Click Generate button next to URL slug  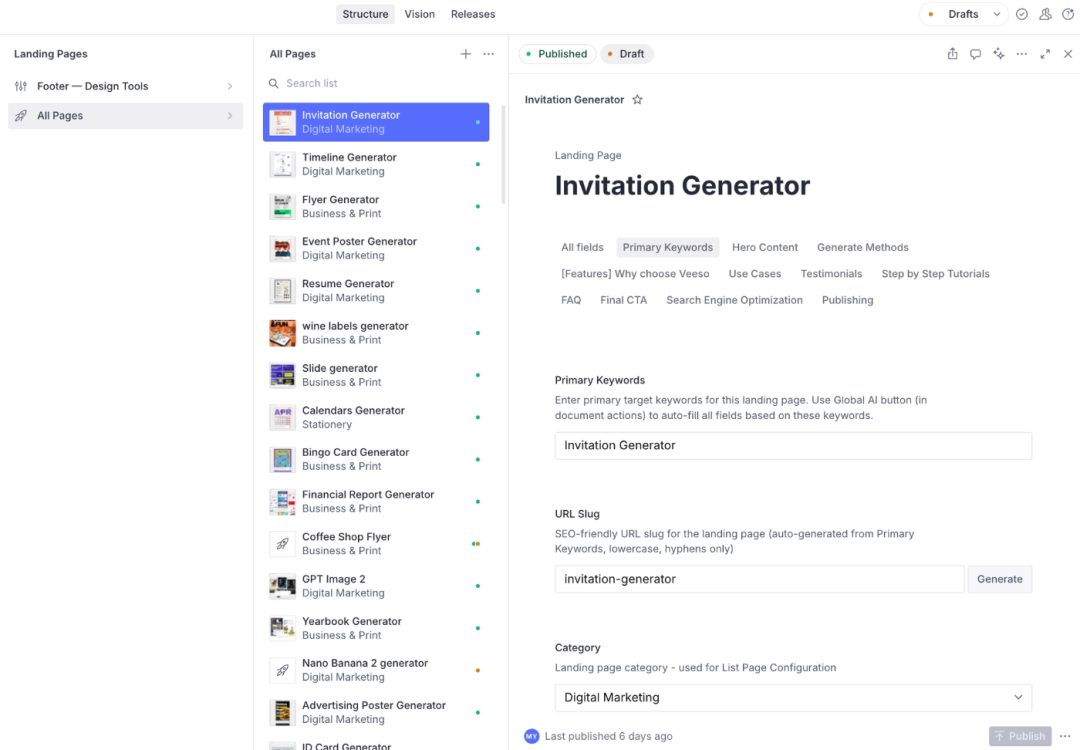tap(999, 579)
